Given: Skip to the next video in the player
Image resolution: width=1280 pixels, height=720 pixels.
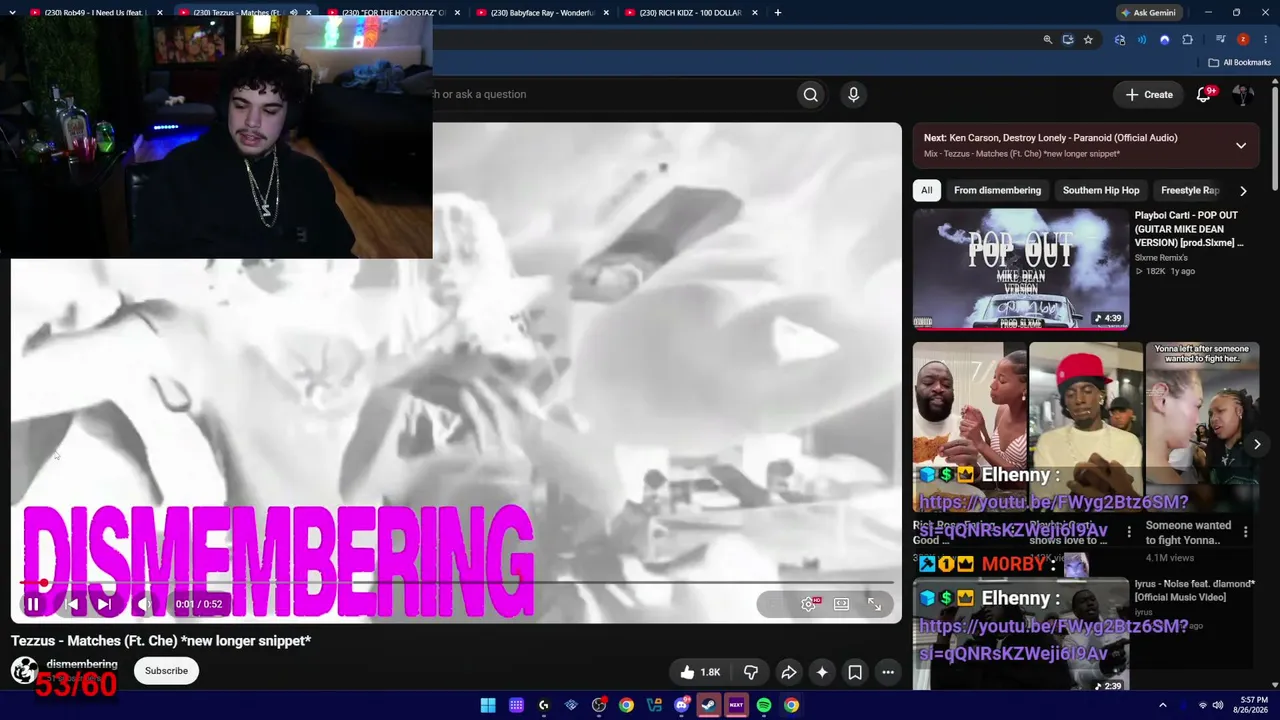Looking at the screenshot, I should [104, 604].
